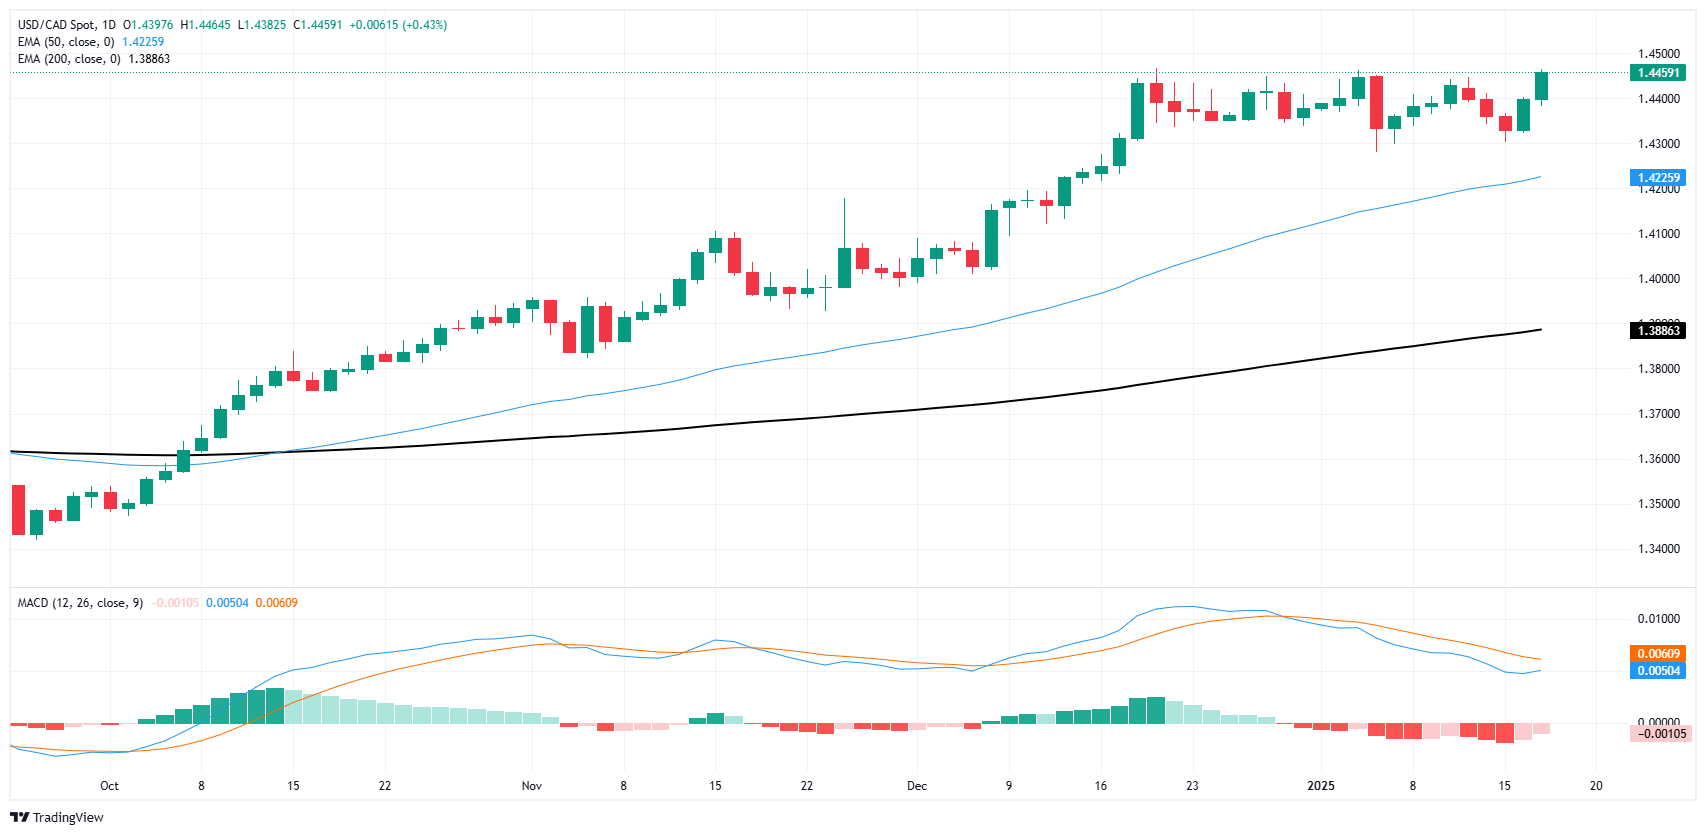This screenshot has height=835, width=1706.
Task: Click the orange MACD signal tag 0.00609
Action: click(1657, 654)
